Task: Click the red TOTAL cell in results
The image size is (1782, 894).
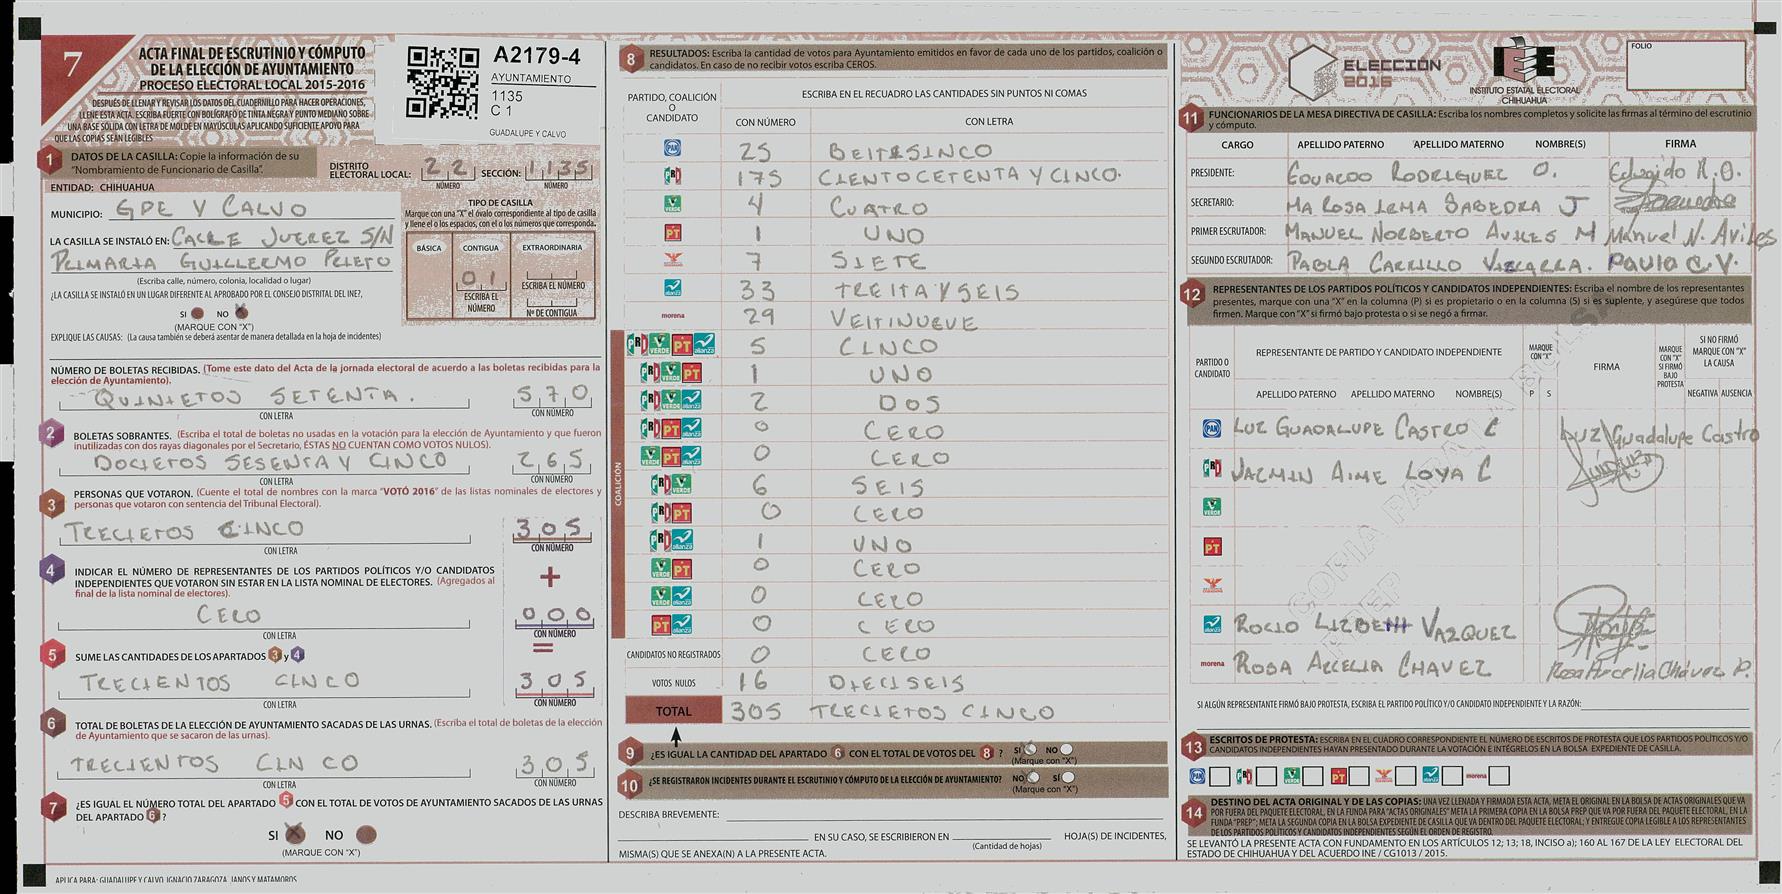Action: [x=673, y=711]
